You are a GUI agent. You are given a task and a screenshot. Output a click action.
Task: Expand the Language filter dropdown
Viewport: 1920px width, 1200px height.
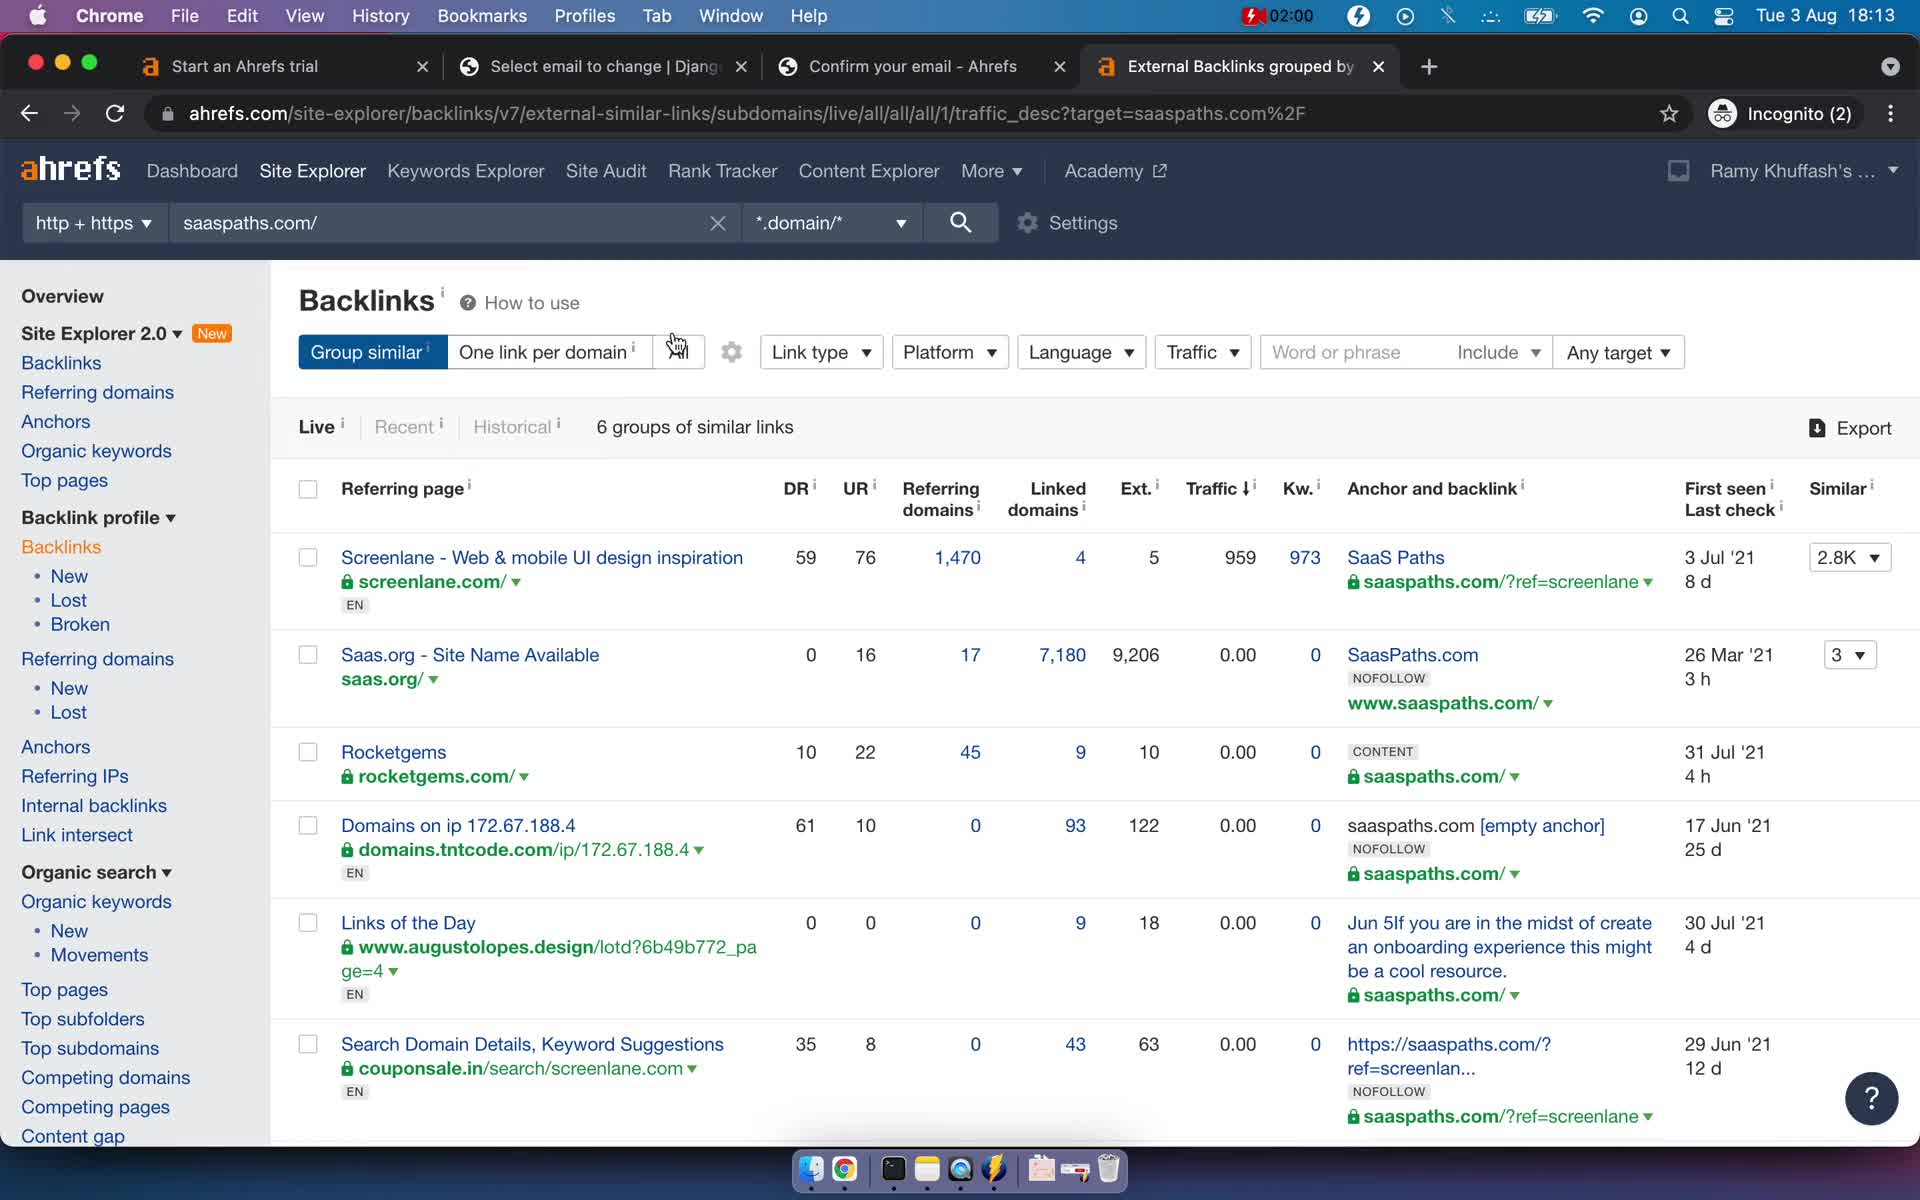(x=1081, y=351)
